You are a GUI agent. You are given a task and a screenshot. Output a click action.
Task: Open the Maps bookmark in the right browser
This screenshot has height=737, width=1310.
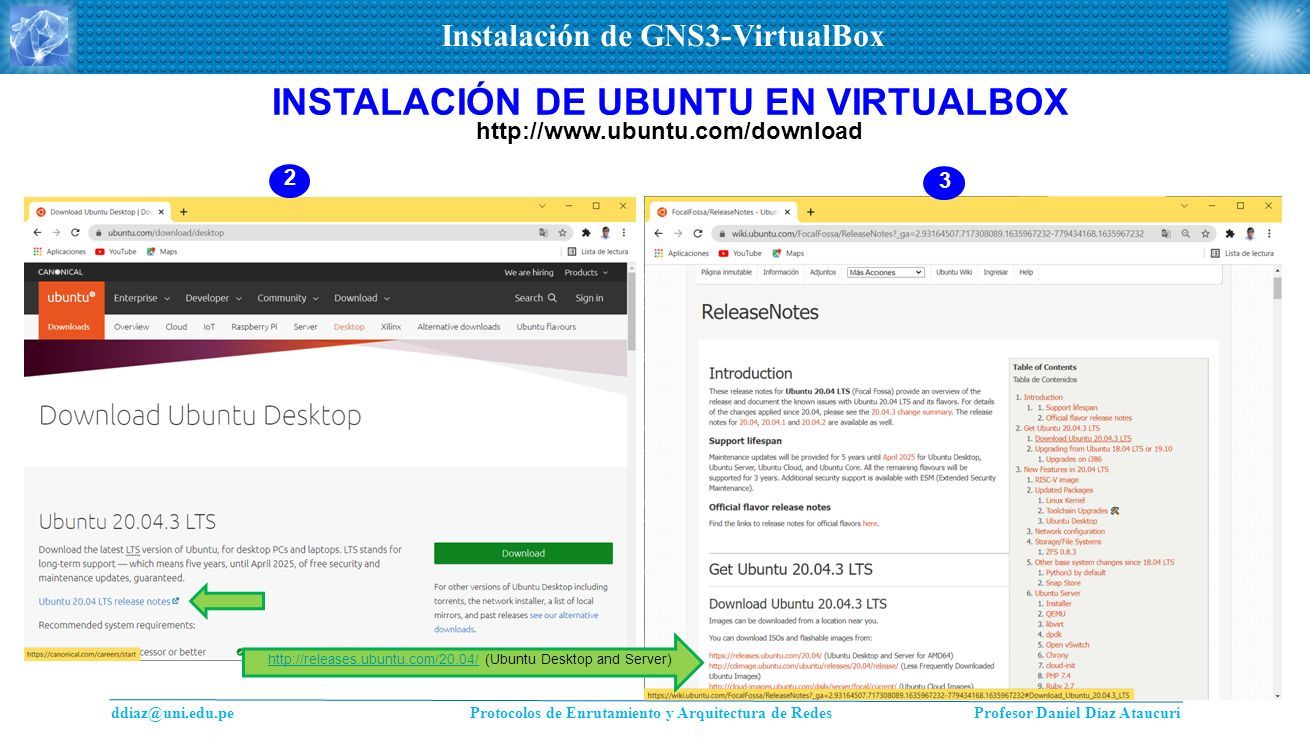pyautogui.click(x=788, y=253)
